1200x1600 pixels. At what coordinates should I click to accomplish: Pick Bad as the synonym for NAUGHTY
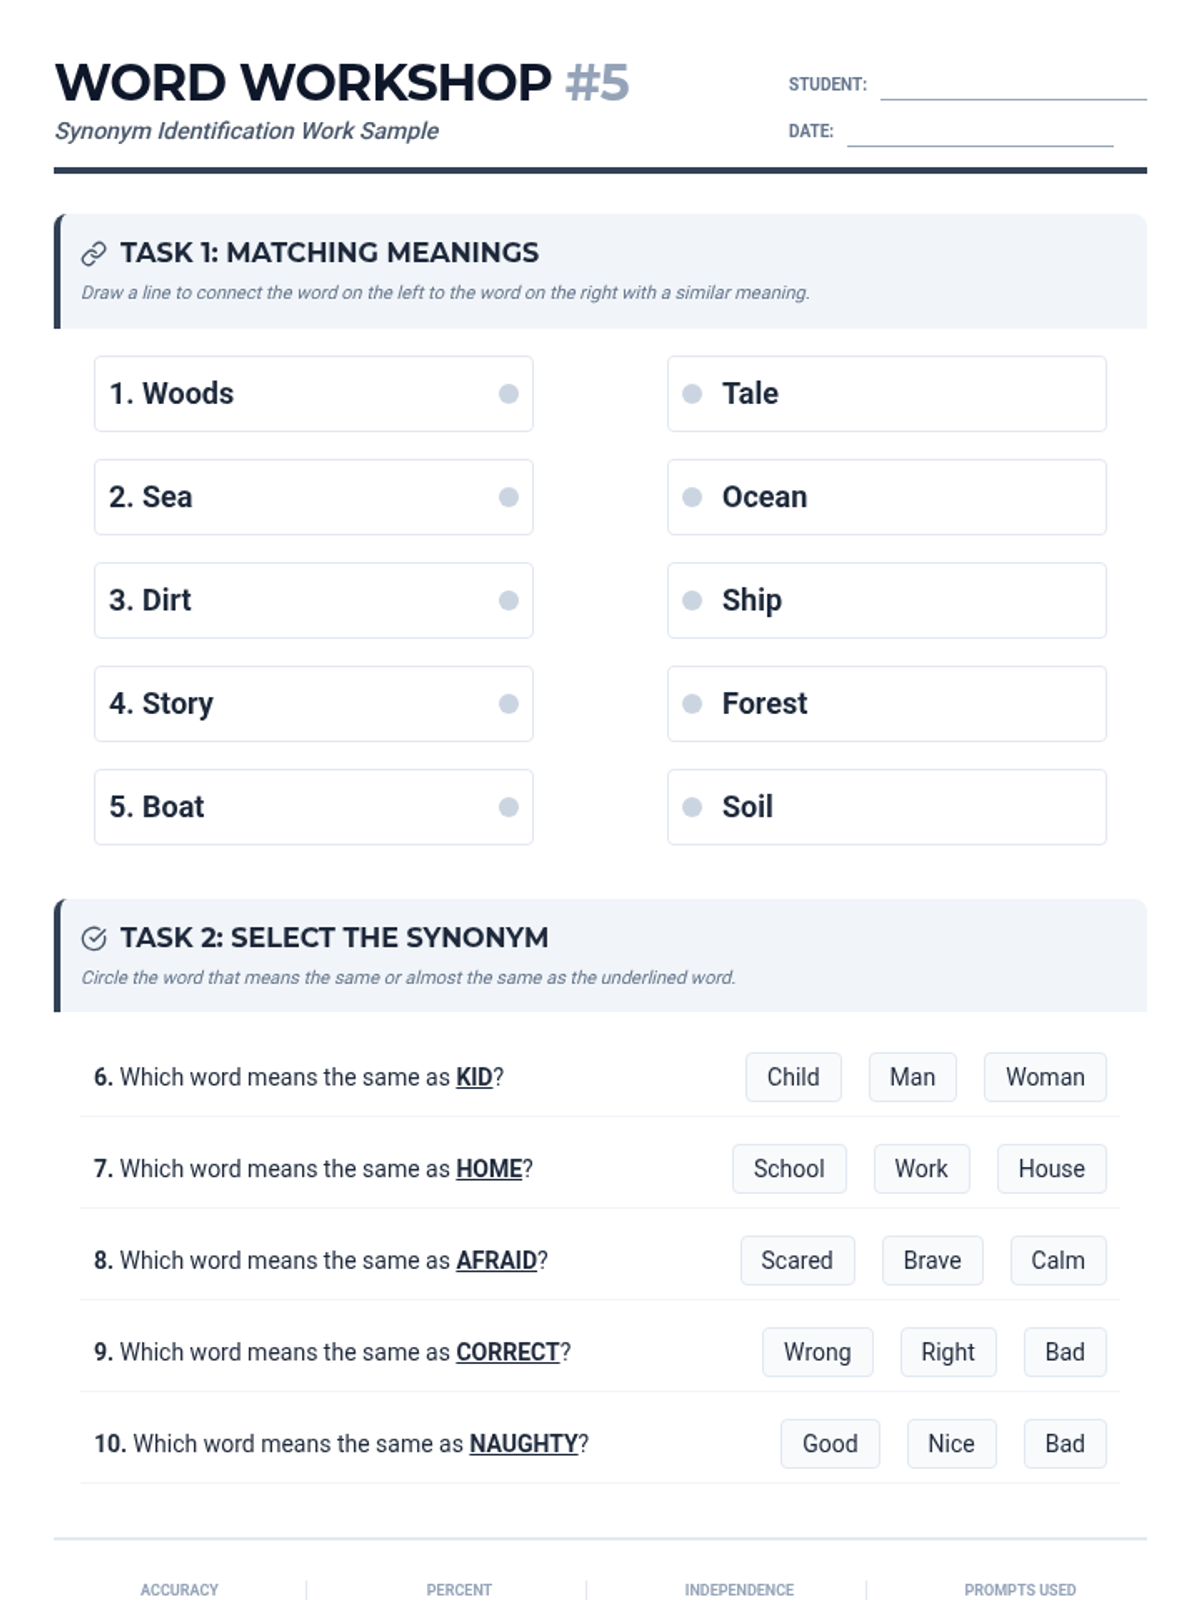(1065, 1444)
